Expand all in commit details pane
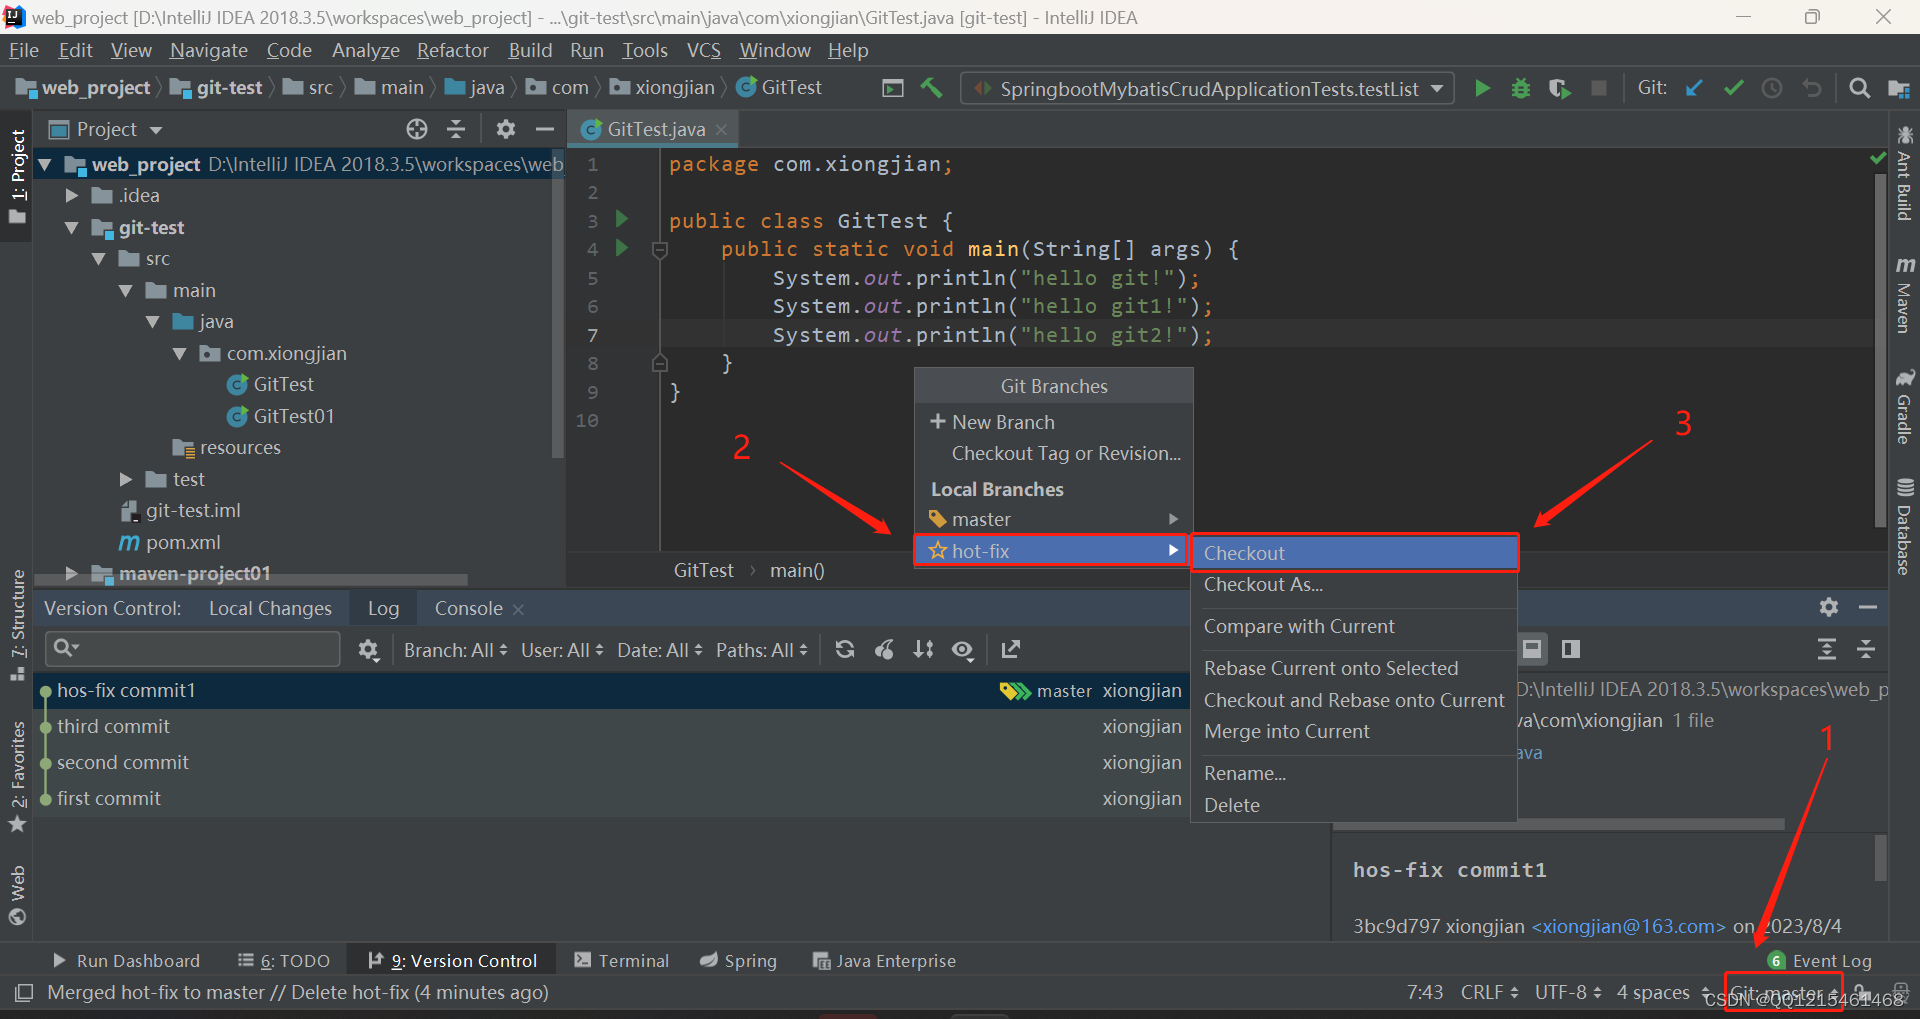The width and height of the screenshot is (1920, 1019). coord(1827,650)
